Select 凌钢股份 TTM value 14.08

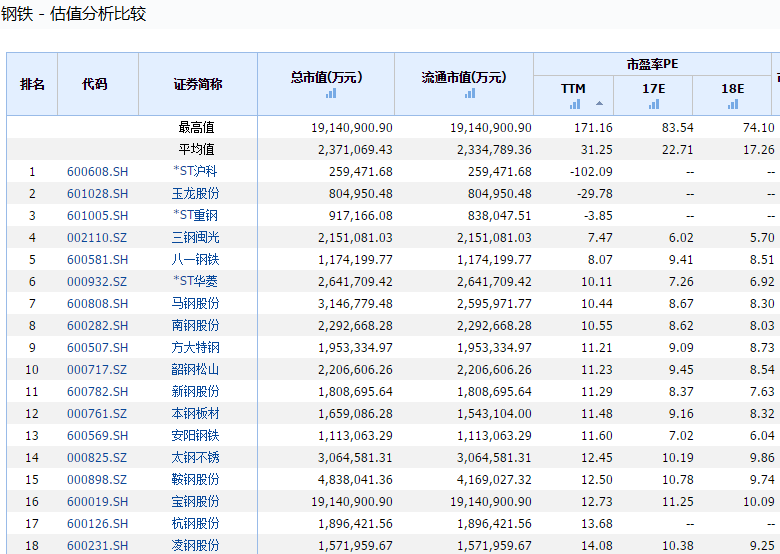click(x=597, y=546)
